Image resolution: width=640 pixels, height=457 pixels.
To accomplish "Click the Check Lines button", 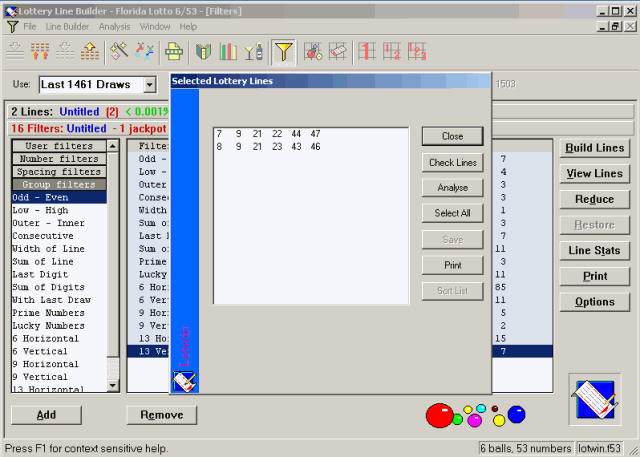I will coord(453,162).
